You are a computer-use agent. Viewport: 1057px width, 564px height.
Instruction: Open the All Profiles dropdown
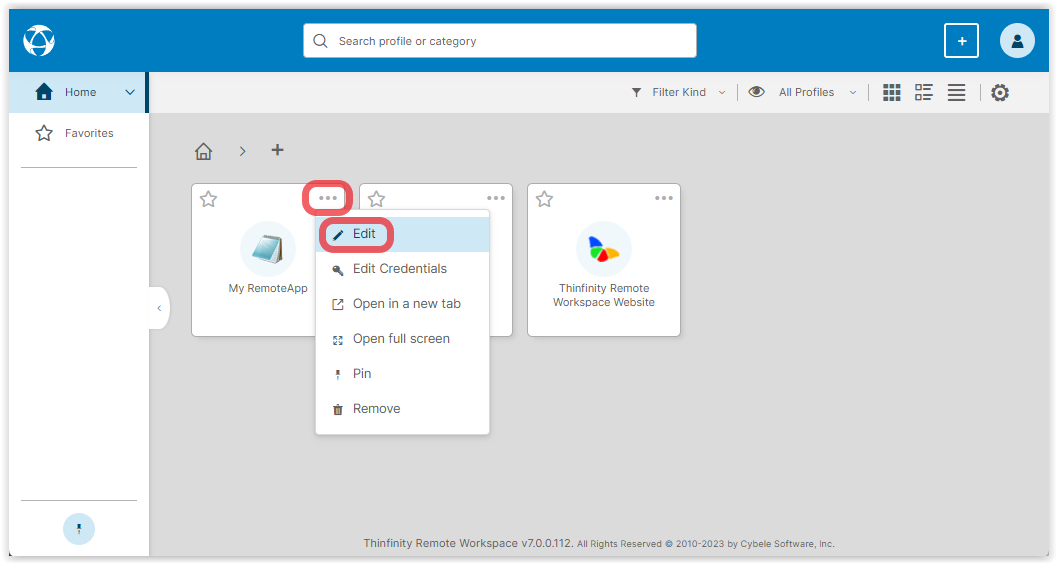818,92
